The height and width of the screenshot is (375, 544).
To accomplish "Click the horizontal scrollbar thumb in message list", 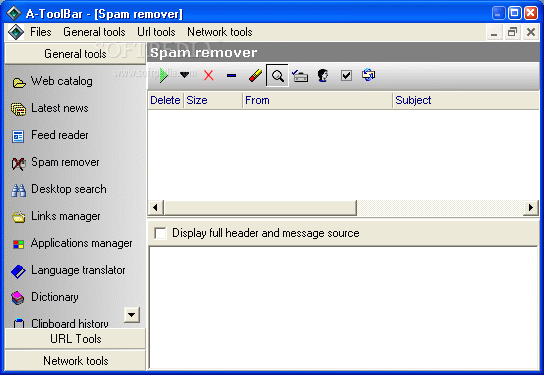I will [260, 208].
